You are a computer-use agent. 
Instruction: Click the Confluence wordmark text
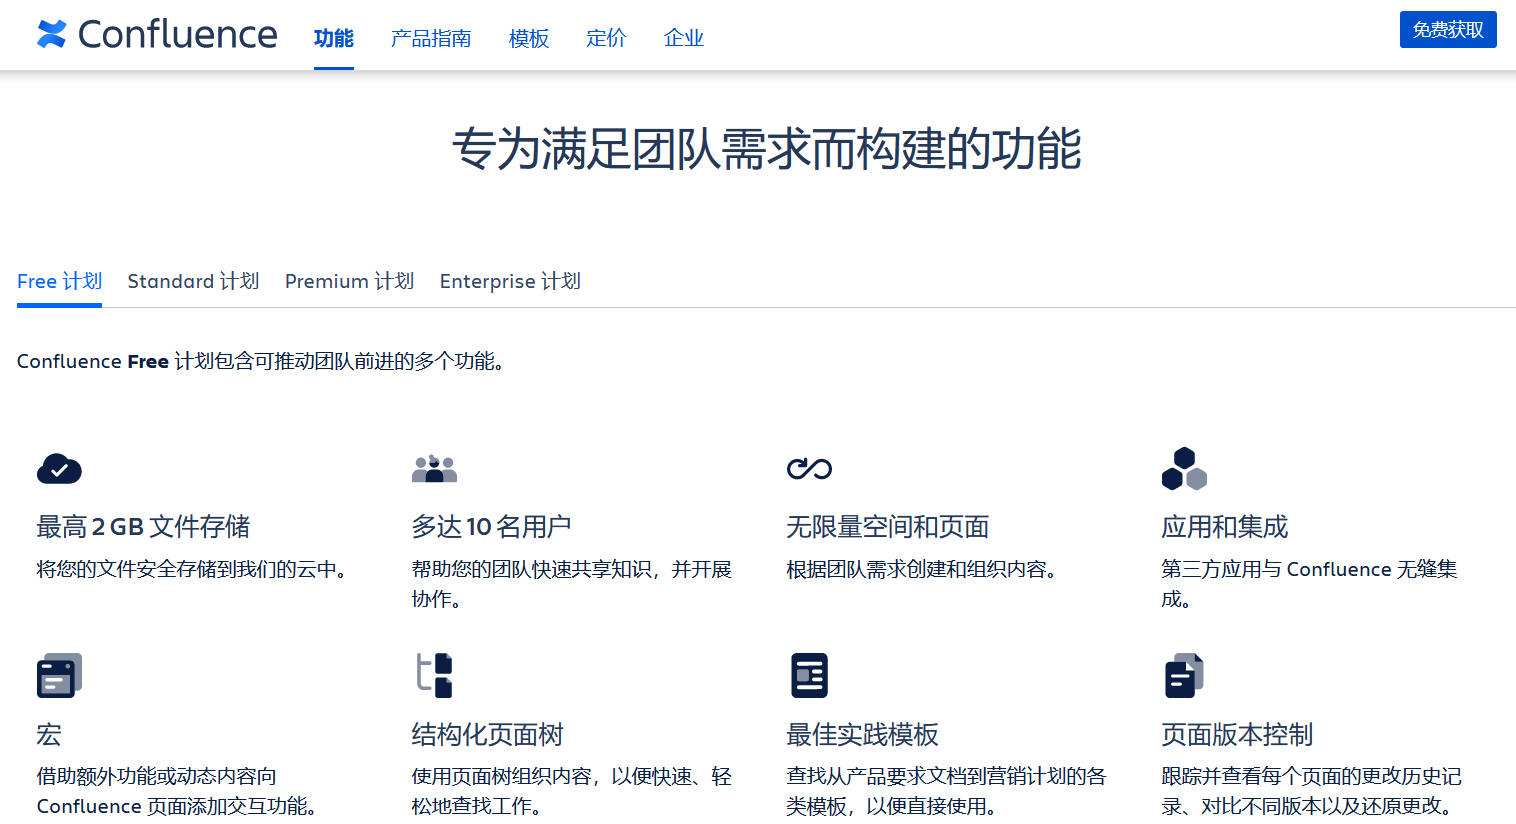[178, 34]
